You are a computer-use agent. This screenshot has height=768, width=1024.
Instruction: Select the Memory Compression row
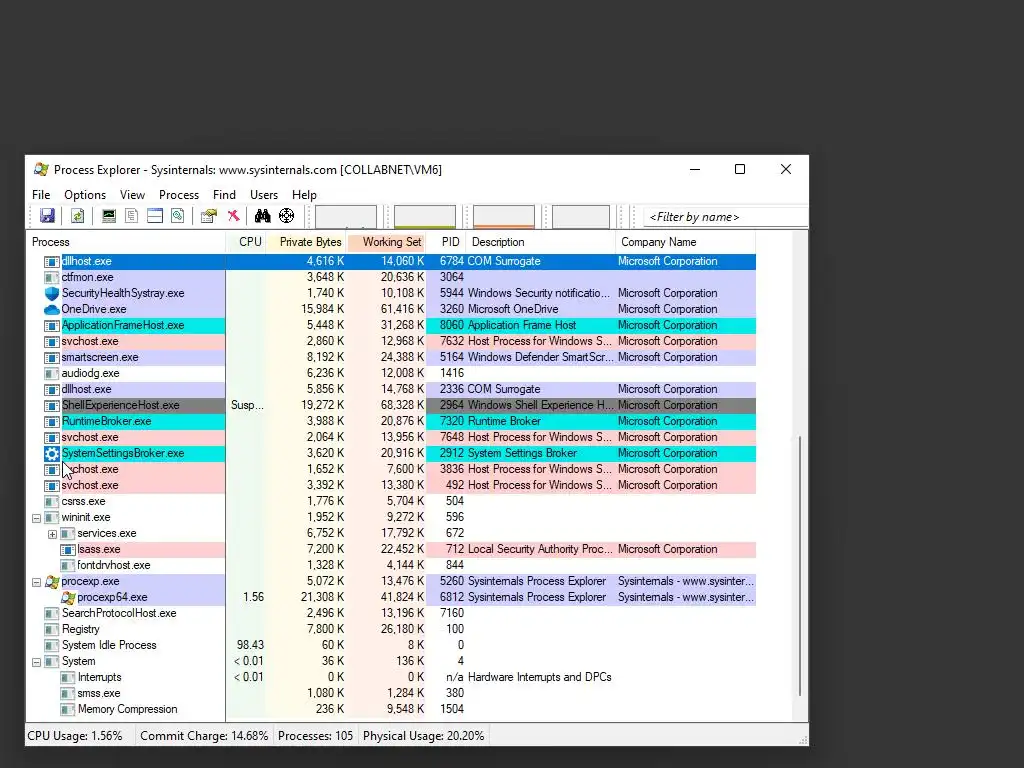[x=391, y=709]
